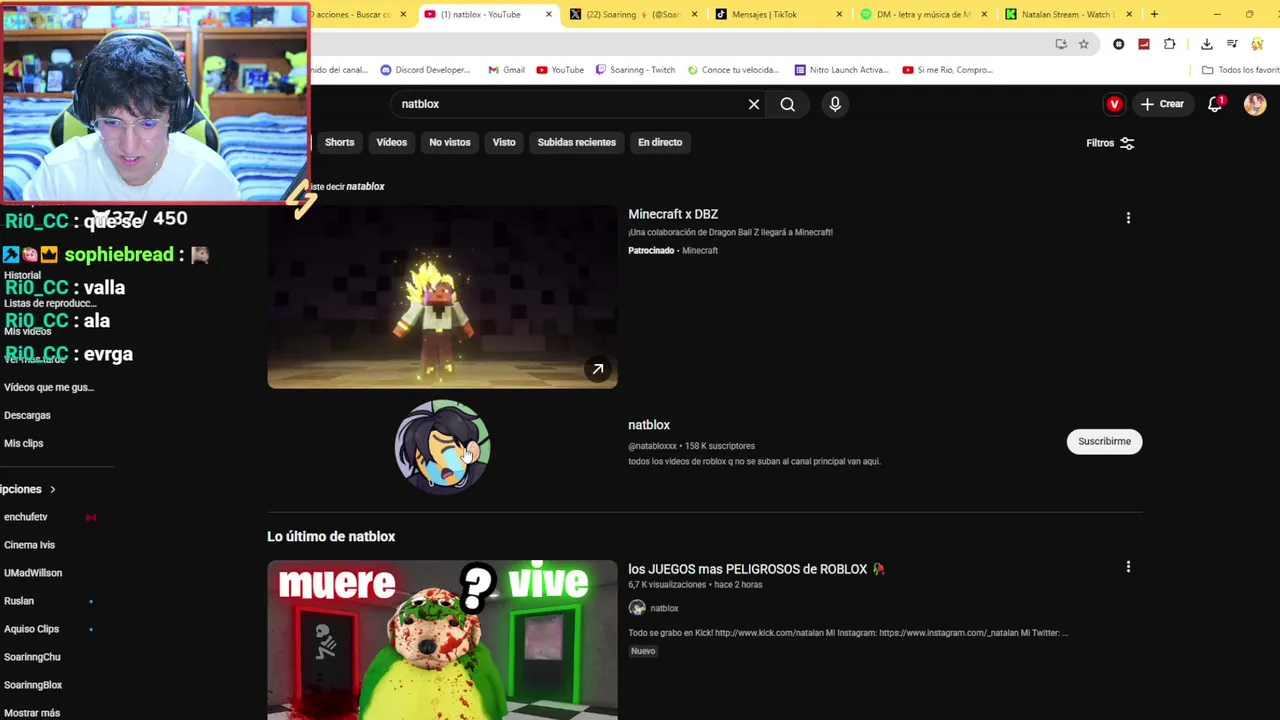This screenshot has height=720, width=1280.
Task: Open the Gmail bookmark
Action: pos(506,70)
